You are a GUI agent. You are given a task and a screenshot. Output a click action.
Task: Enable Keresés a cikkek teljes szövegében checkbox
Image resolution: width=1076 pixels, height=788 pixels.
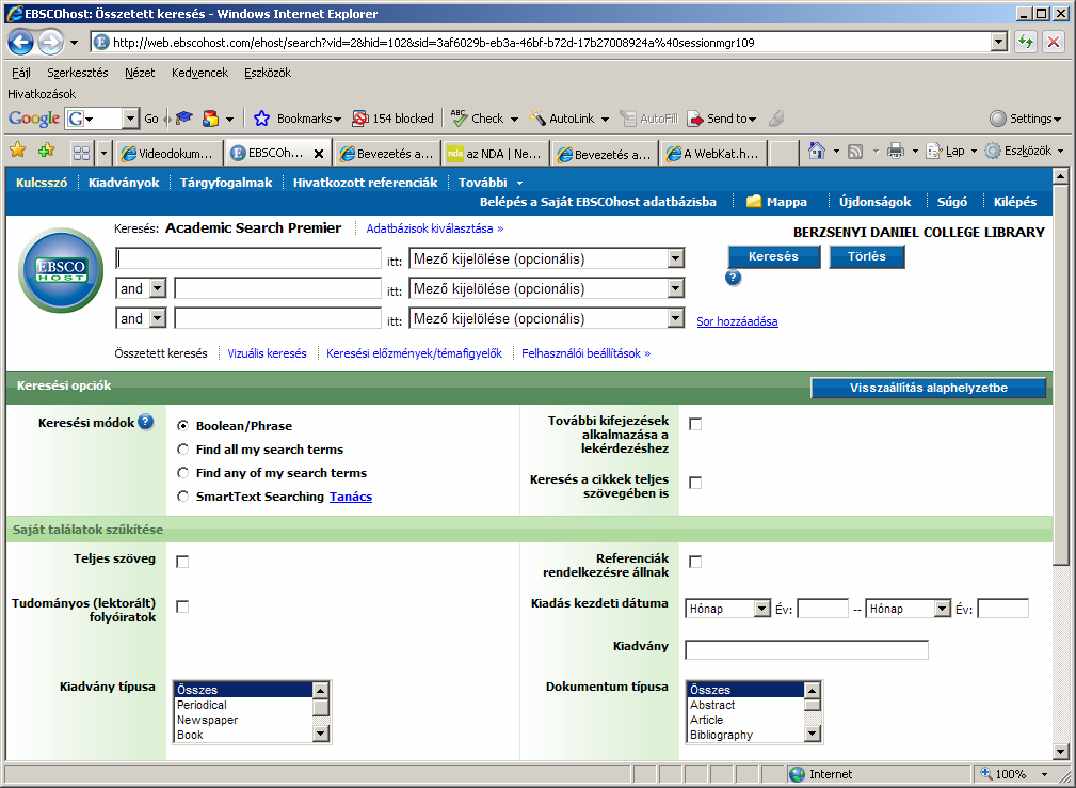tap(695, 483)
